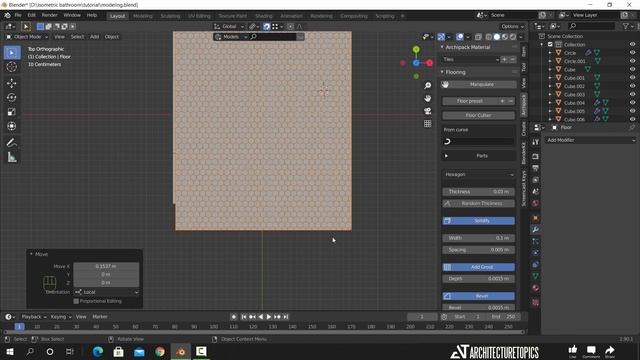Open the Render properties tab icon

tap(536, 157)
